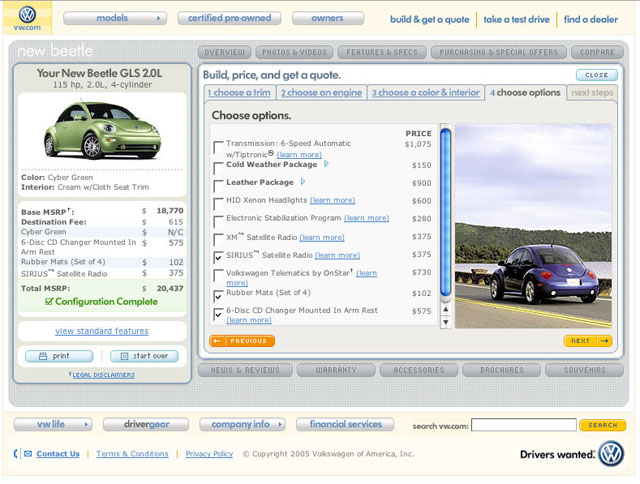Viewport: 640px width, 484px height.
Task: Click the search vw.com text field
Action: (523, 425)
